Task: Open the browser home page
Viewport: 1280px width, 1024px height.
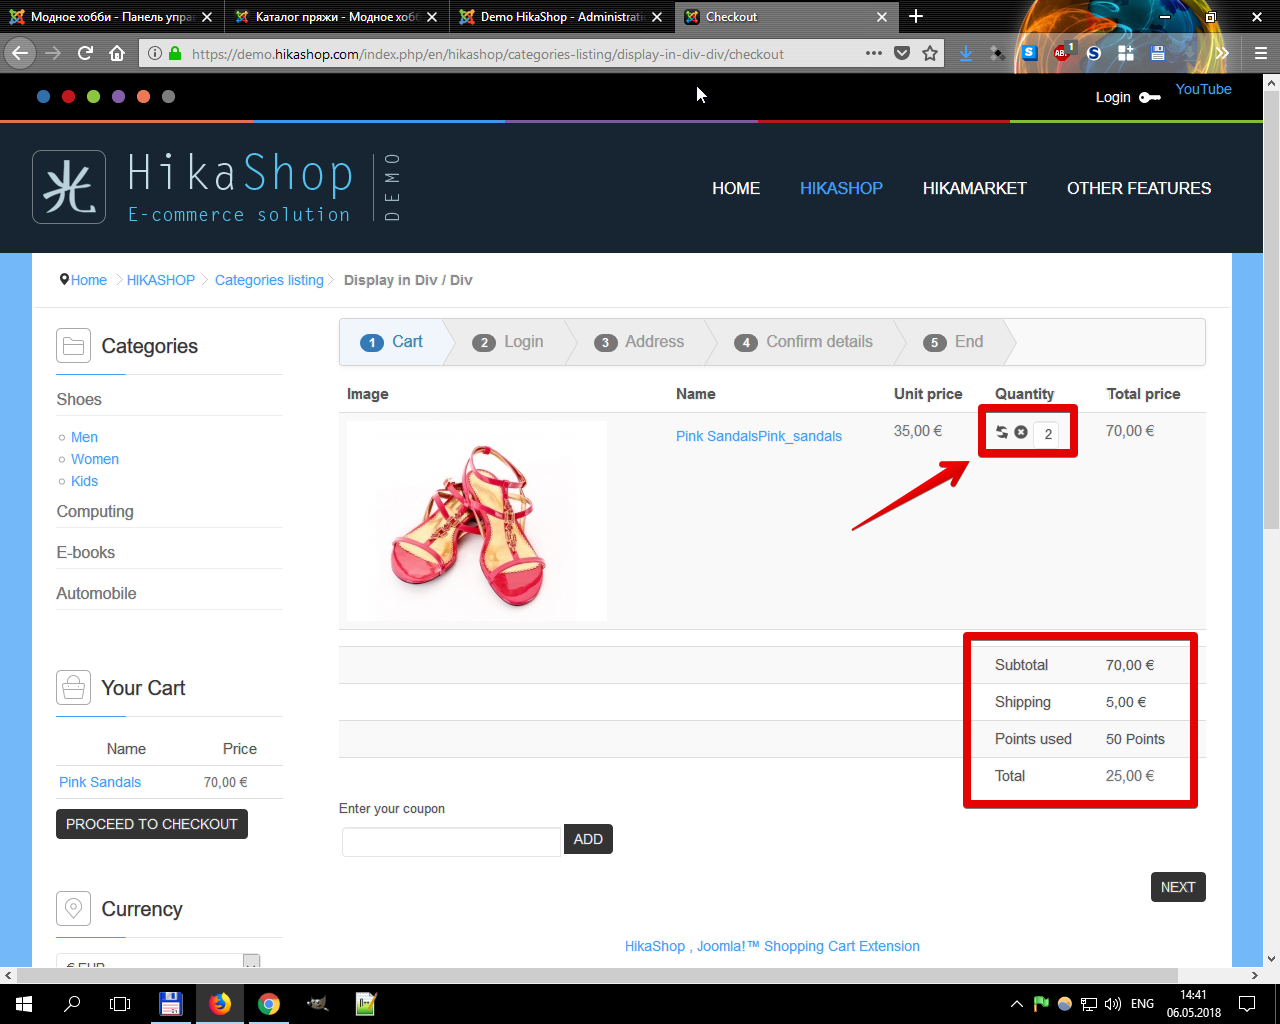Action: (117, 53)
